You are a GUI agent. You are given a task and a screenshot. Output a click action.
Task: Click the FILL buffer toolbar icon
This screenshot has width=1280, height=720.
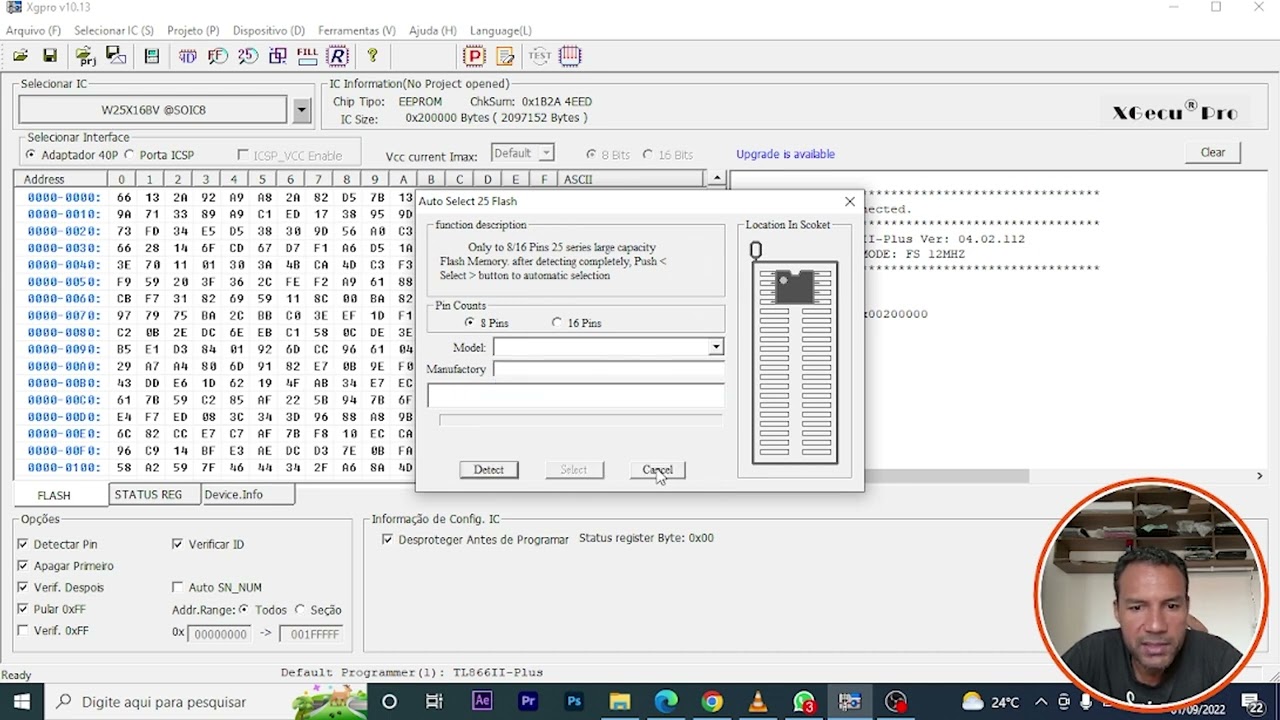point(307,56)
